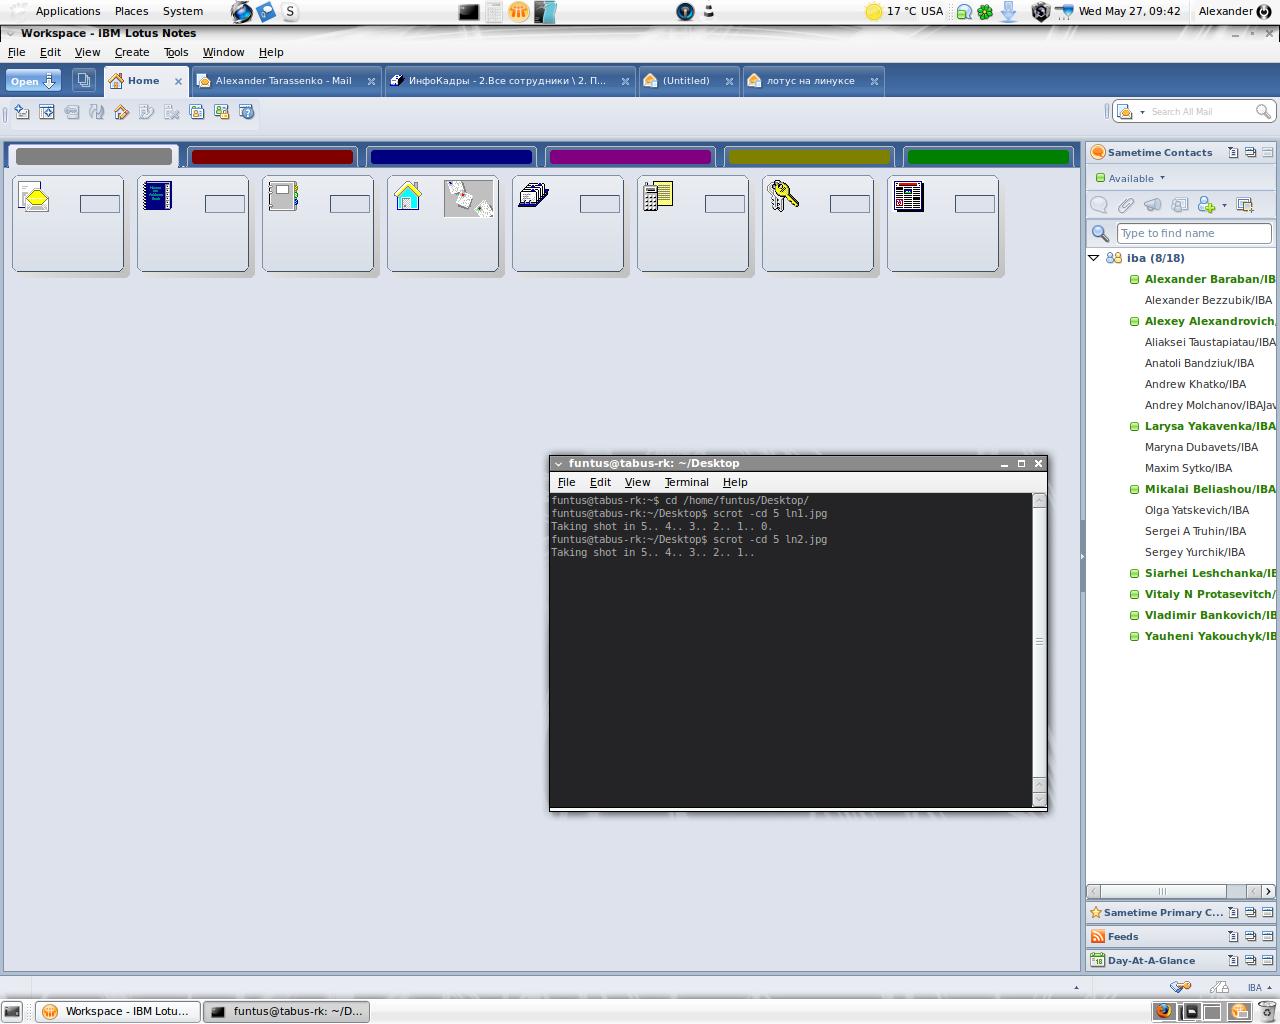The width and height of the screenshot is (1280, 1024).
Task: Select the green workspace page tab
Action: 988,157
